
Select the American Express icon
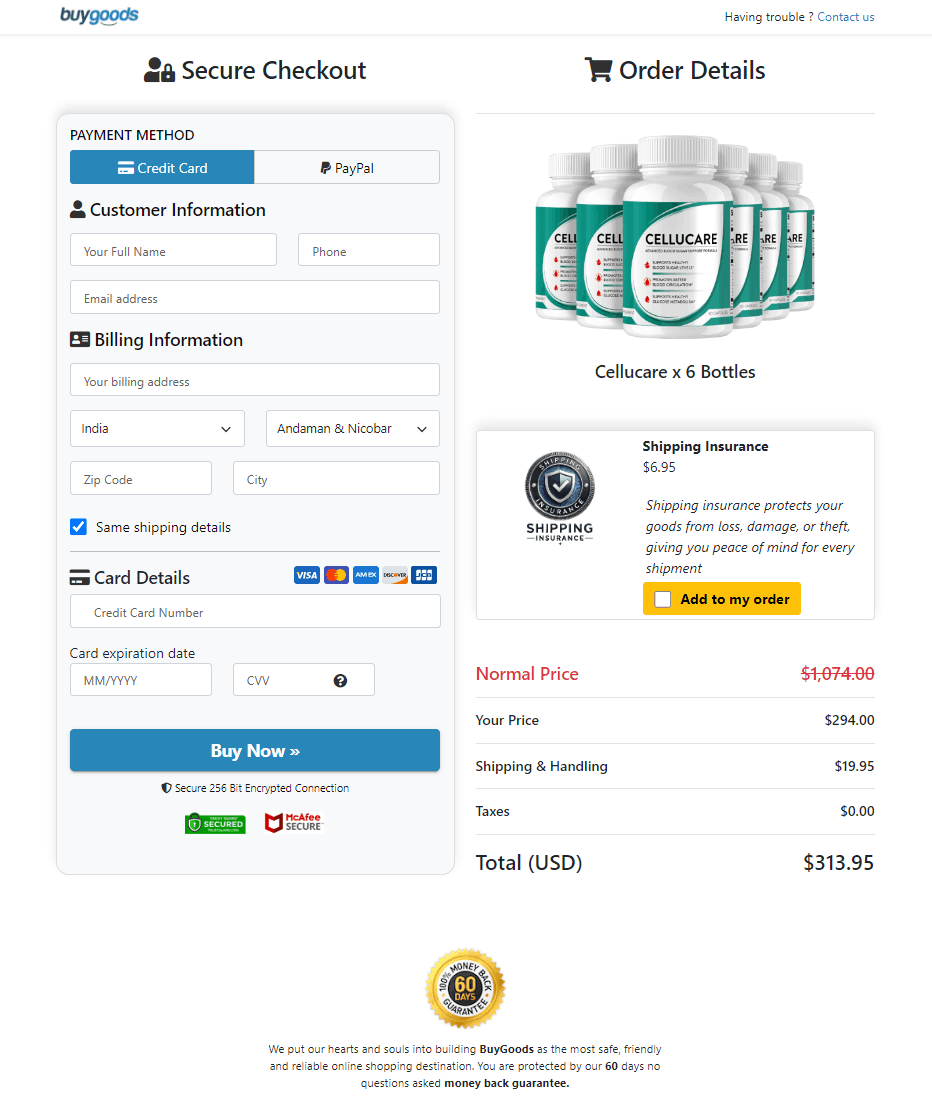click(x=365, y=575)
